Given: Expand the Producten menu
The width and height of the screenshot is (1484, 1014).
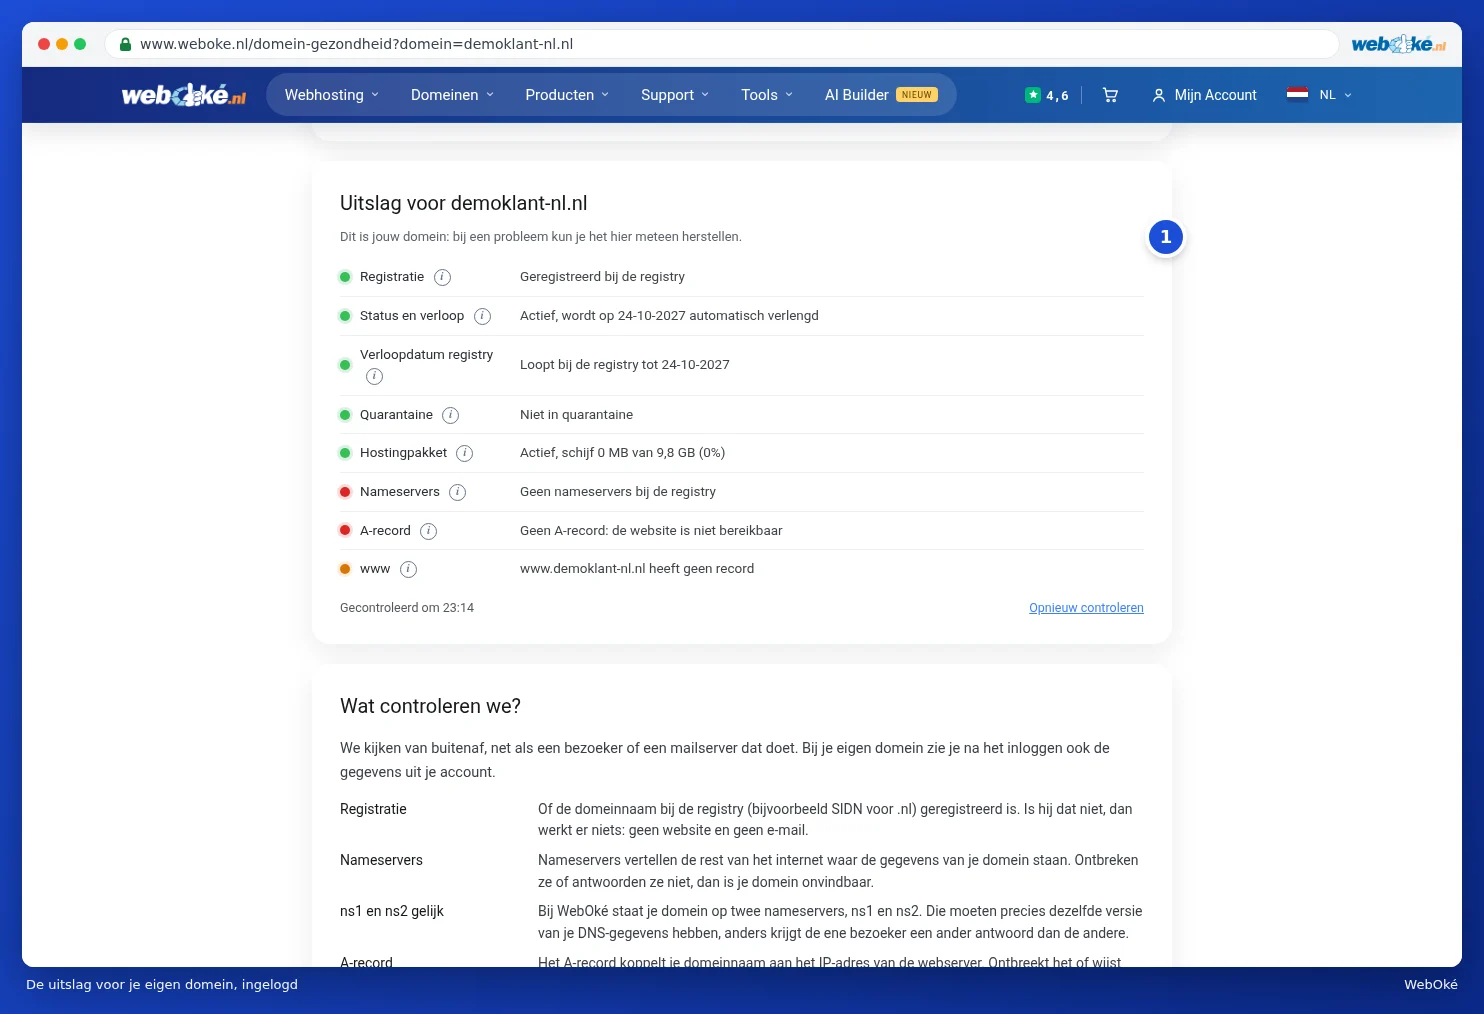Looking at the screenshot, I should (x=567, y=95).
